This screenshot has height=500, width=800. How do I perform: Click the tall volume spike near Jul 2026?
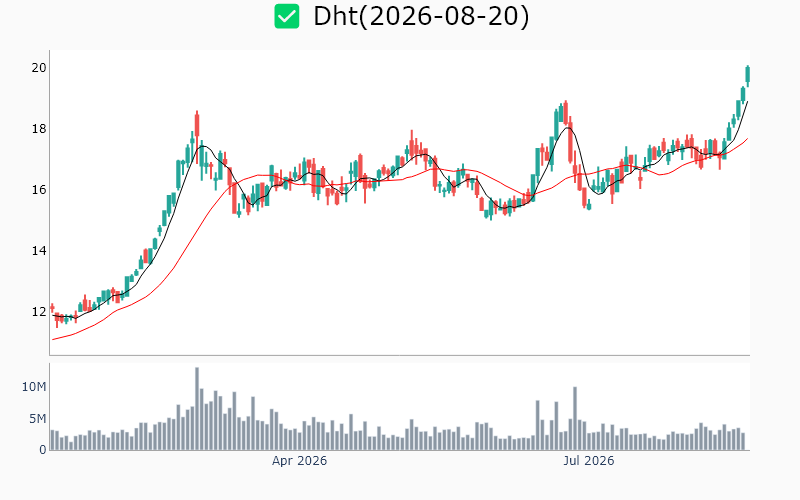click(x=575, y=418)
